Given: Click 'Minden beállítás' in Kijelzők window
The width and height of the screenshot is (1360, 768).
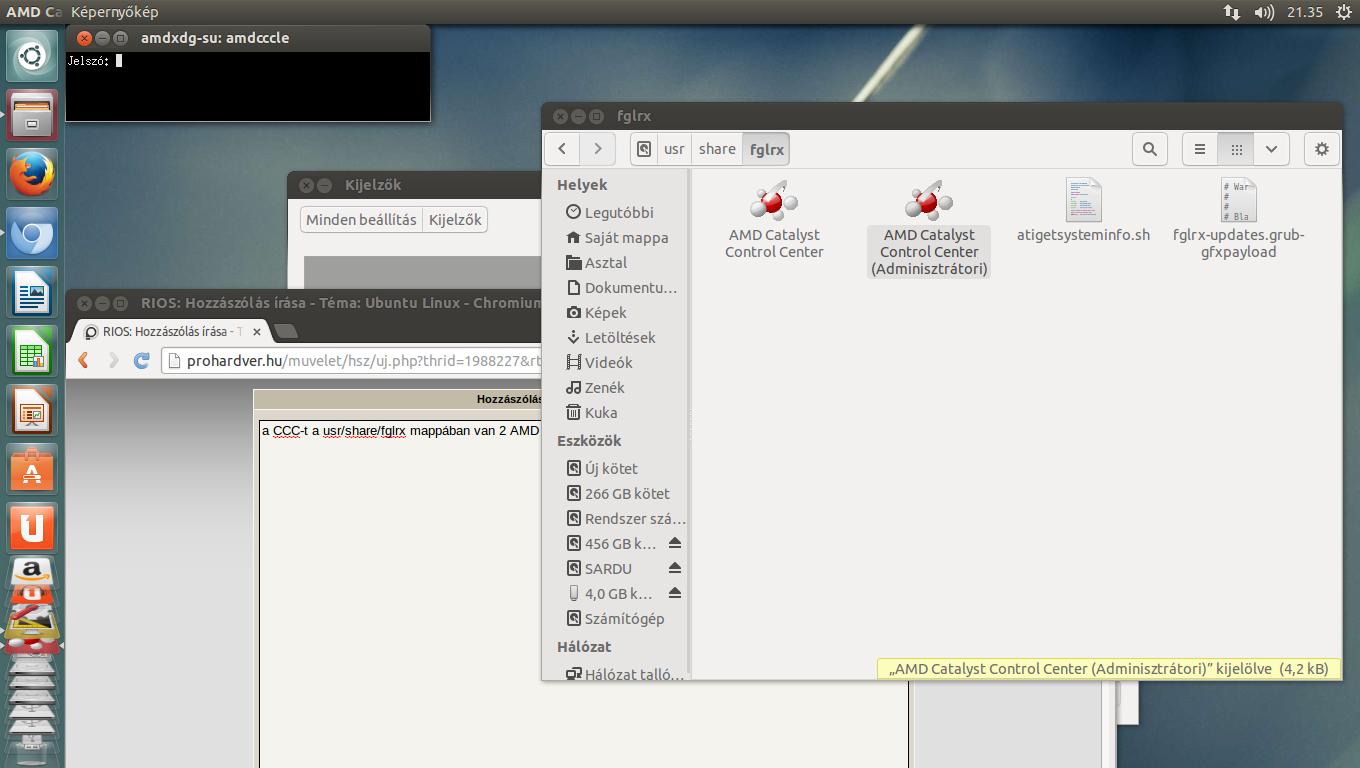Looking at the screenshot, I should coord(361,220).
